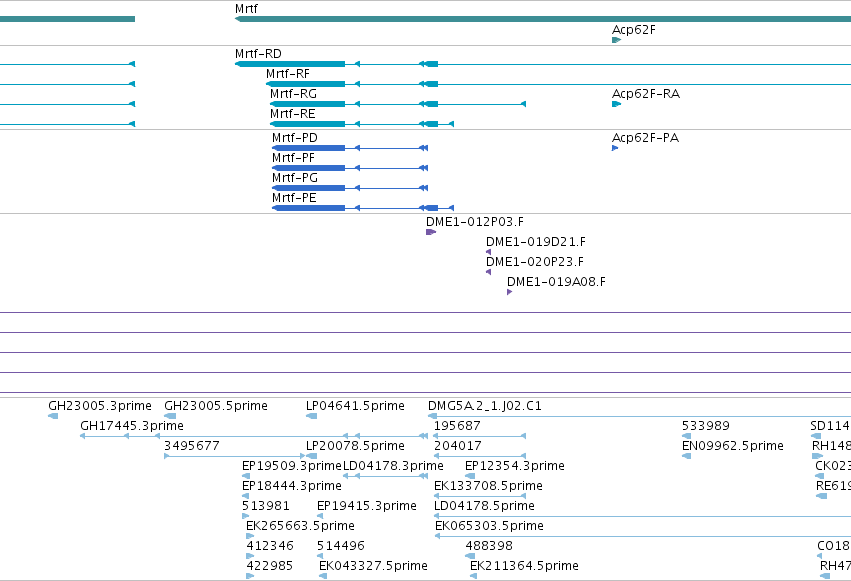
Task: Select the EN09962.5prime EST
Action: pos(687,456)
